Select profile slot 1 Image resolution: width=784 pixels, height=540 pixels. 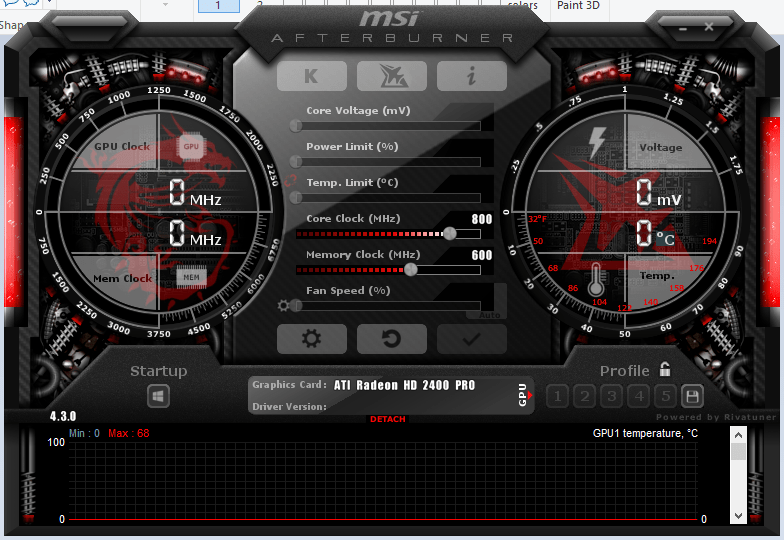click(558, 397)
